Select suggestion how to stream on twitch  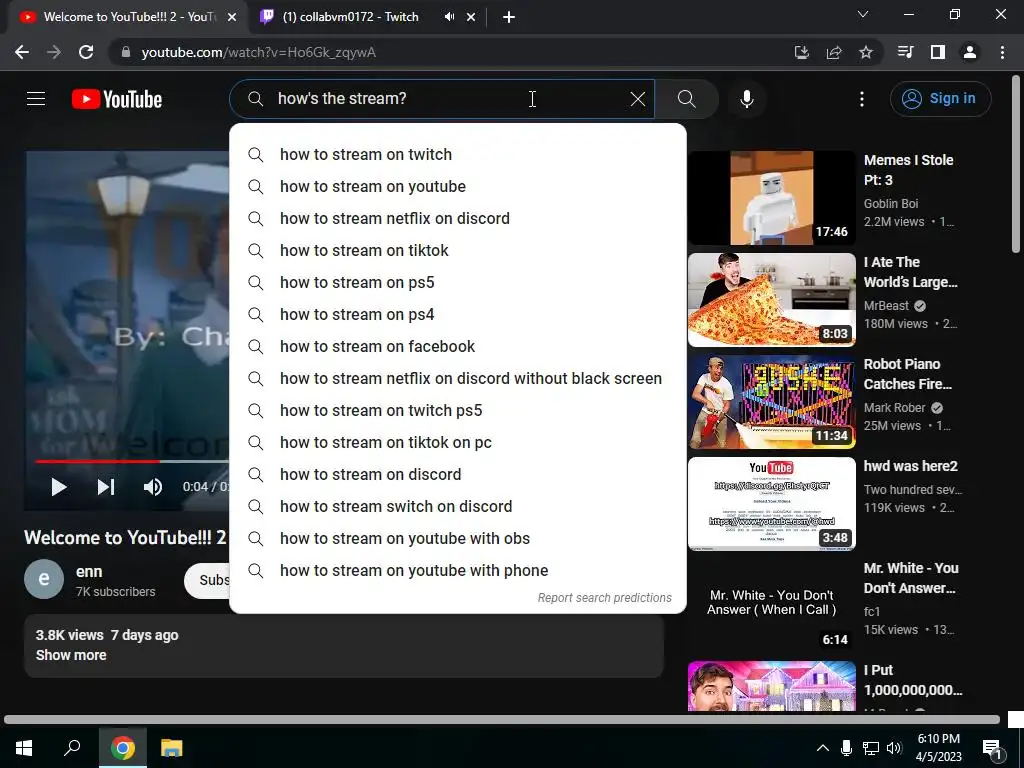coord(458,155)
